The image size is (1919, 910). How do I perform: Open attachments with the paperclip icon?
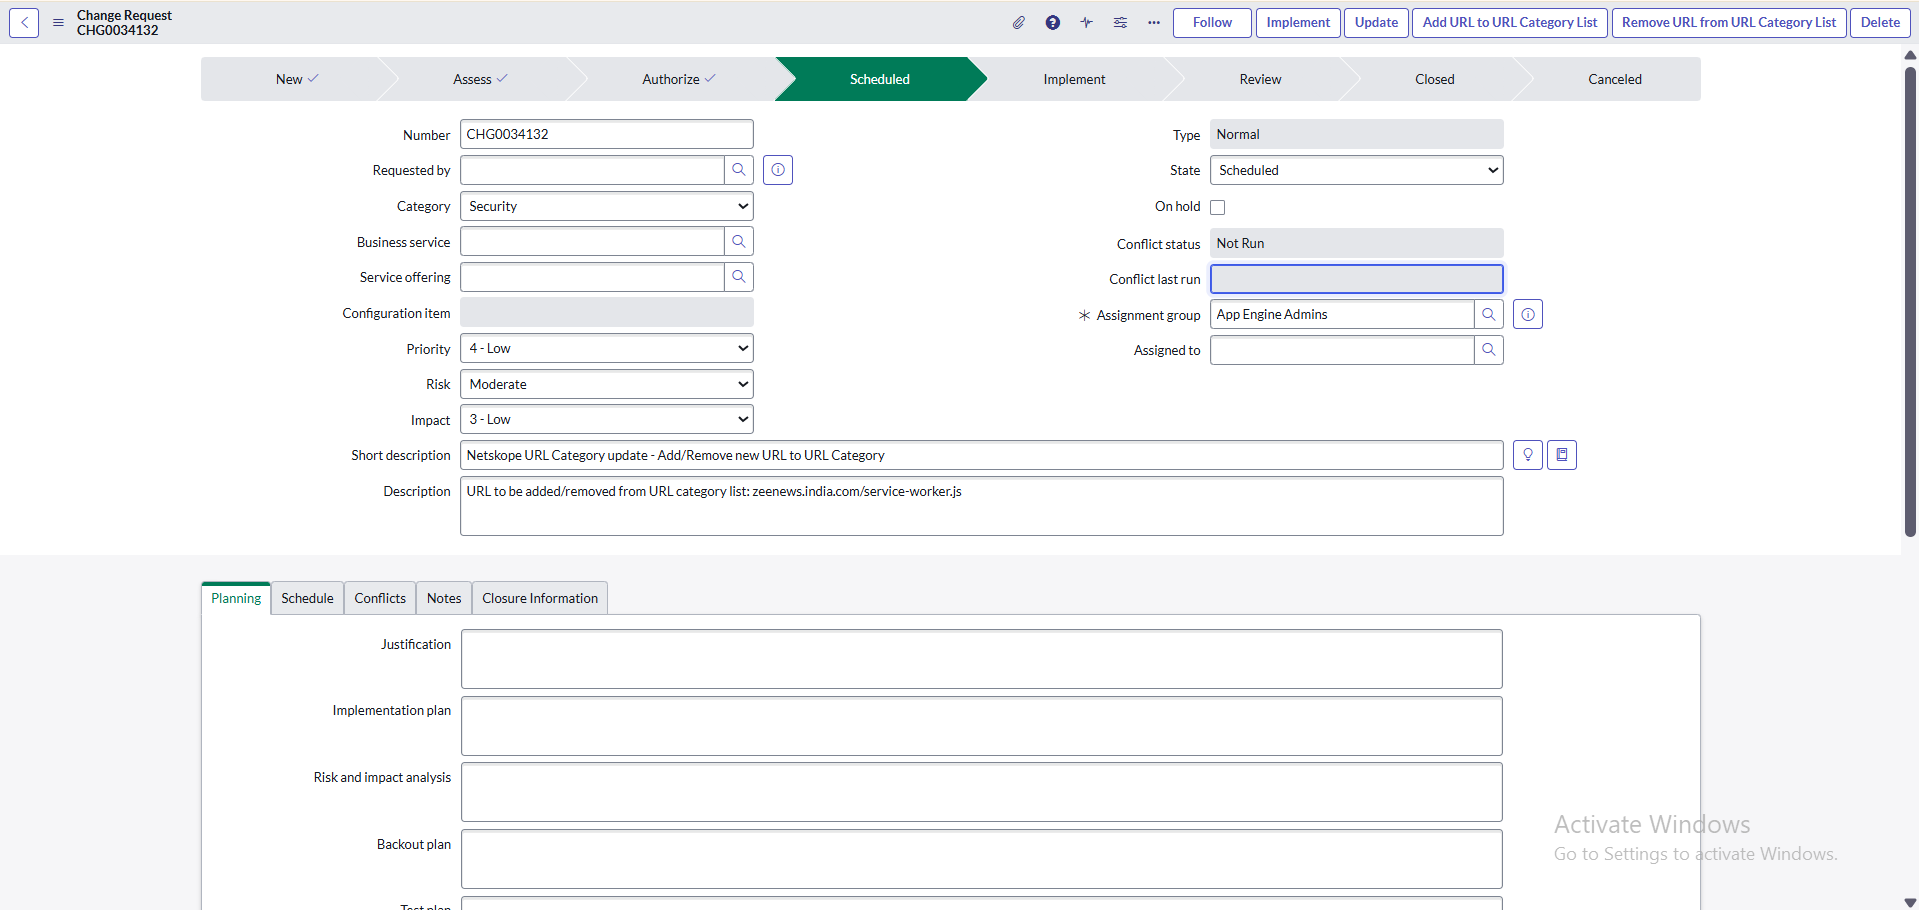(x=1019, y=22)
